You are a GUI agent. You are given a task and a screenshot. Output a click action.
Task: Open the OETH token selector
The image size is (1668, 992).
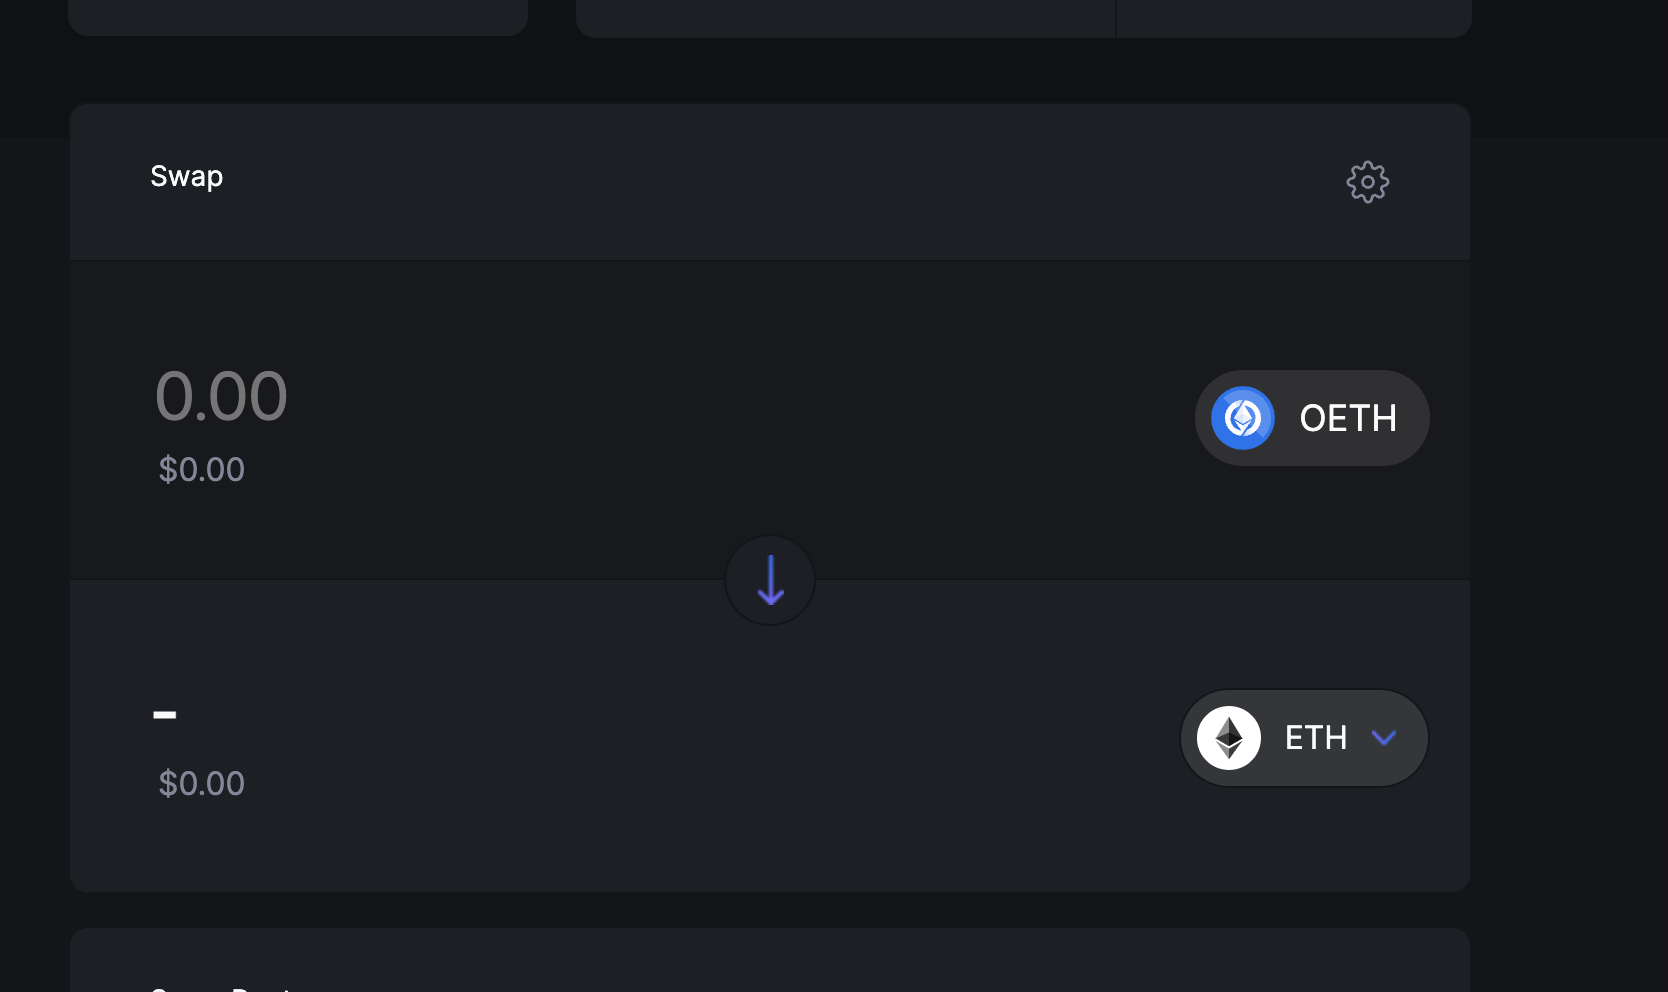(x=1311, y=417)
